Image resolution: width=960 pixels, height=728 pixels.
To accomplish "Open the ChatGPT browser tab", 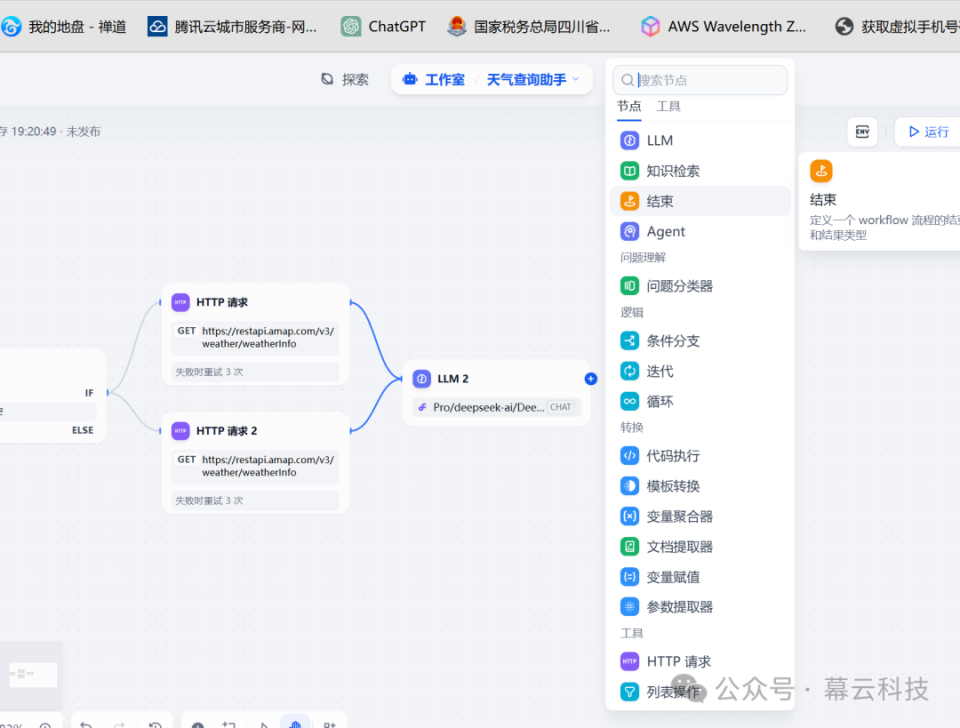I will 383,26.
